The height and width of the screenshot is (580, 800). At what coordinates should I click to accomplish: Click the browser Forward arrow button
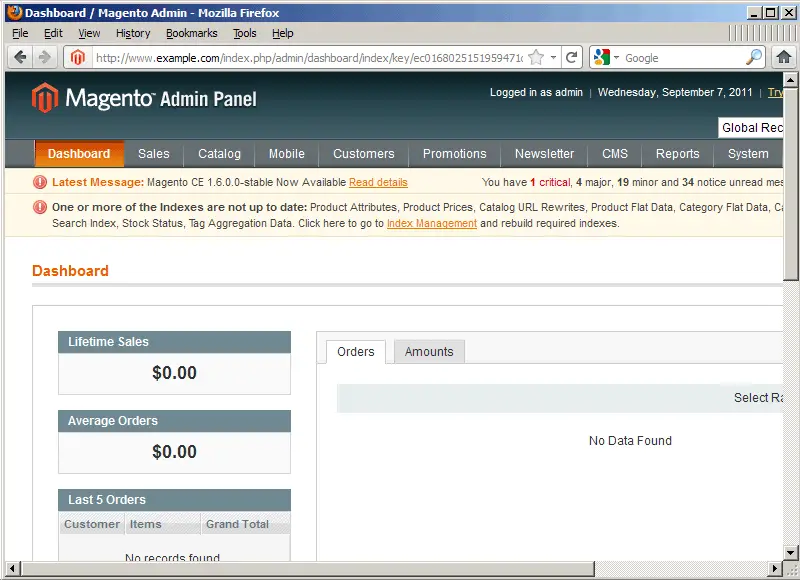pyautogui.click(x=45, y=57)
